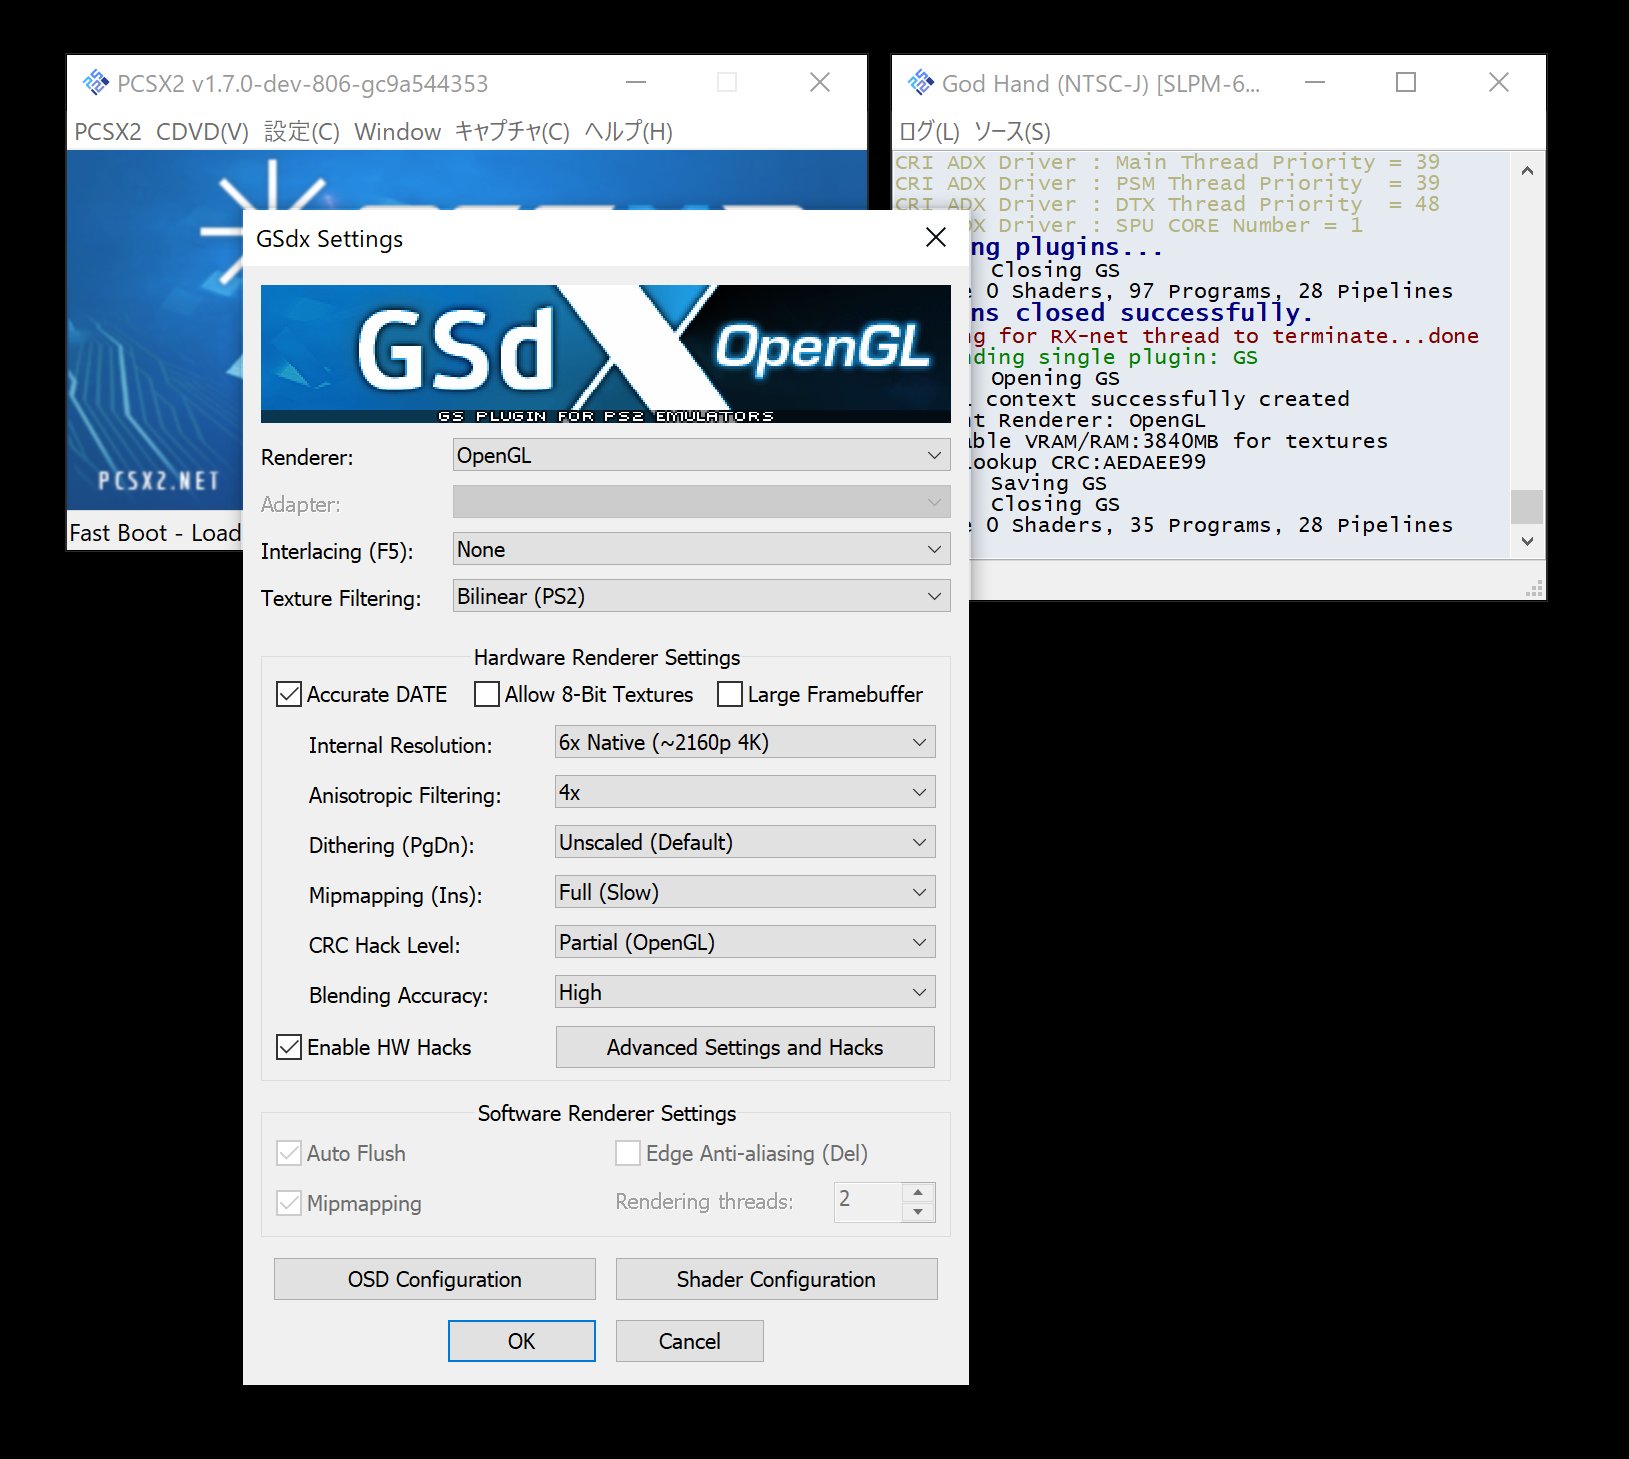Confirm settings with OK button
Viewport: 1629px width, 1459px height.
click(x=521, y=1341)
